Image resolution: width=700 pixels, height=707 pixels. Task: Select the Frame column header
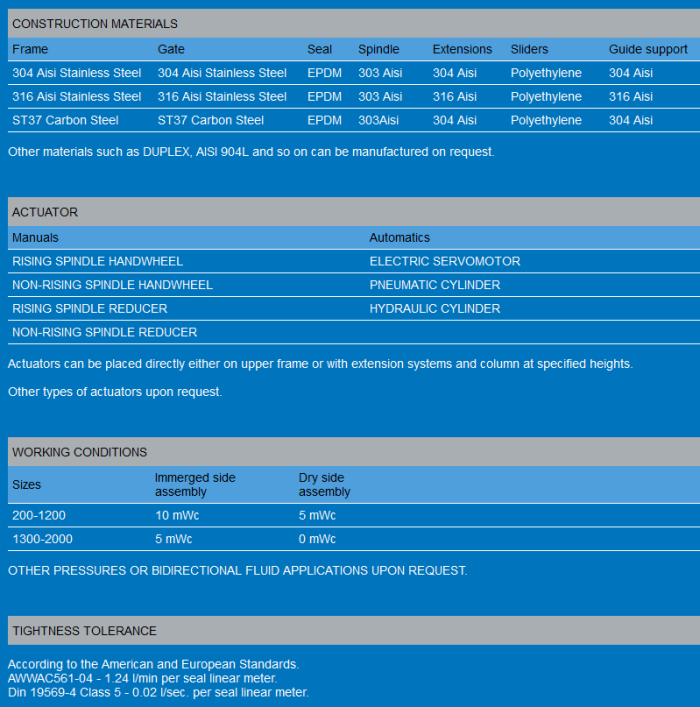pyautogui.click(x=30, y=49)
